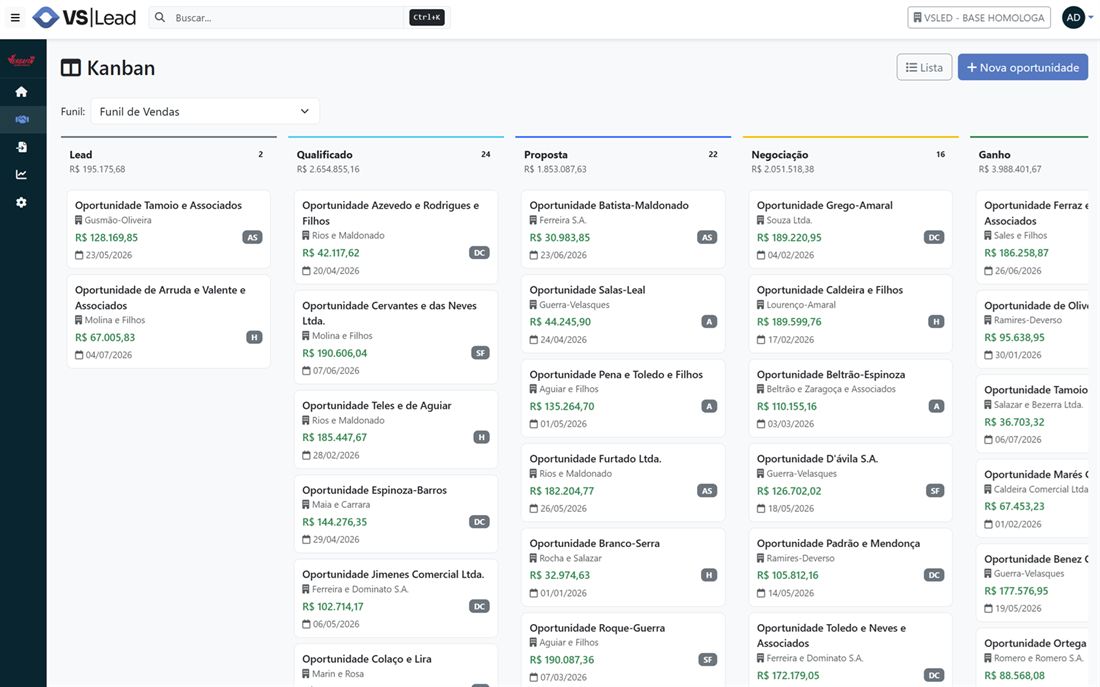Click the Qualificado column header

point(325,154)
